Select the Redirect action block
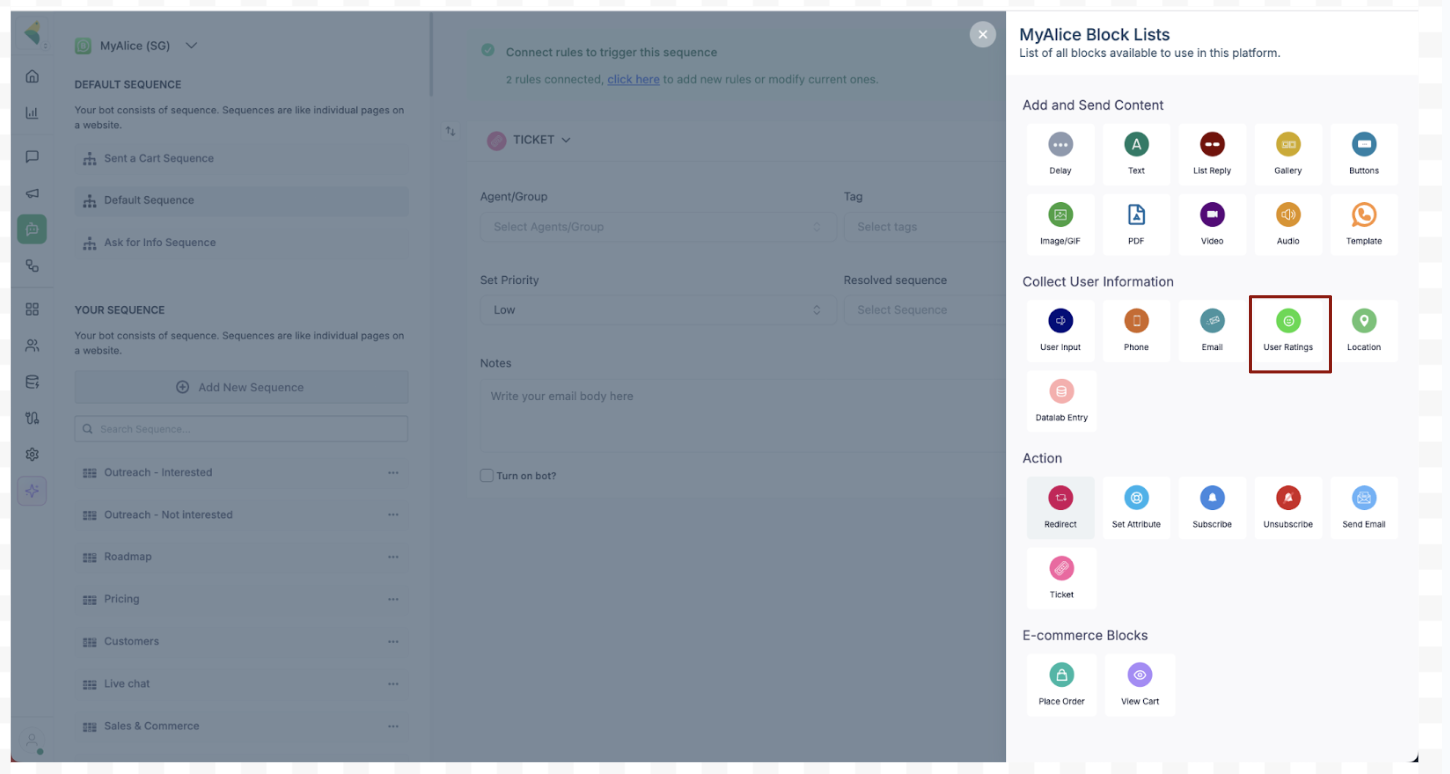The image size is (1450, 774). (1060, 508)
